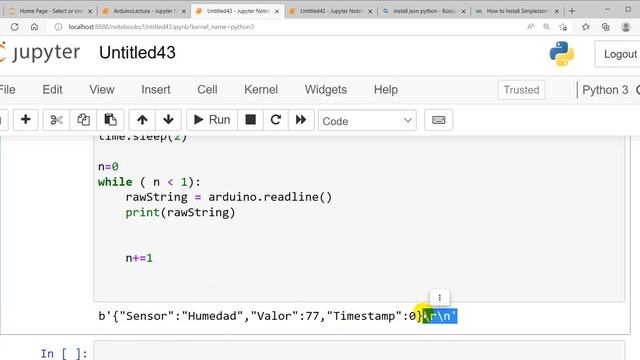This screenshot has height=360, width=640.
Task: Close the Untitled43 browser tab
Action: point(277,11)
